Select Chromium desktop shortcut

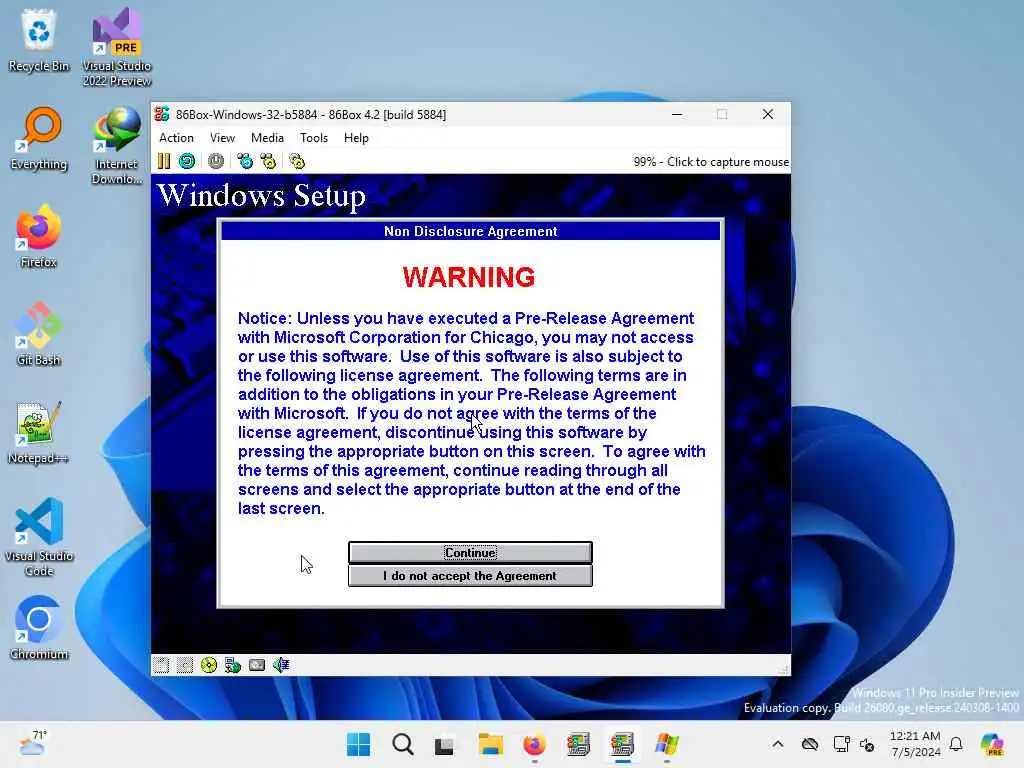tap(39, 629)
